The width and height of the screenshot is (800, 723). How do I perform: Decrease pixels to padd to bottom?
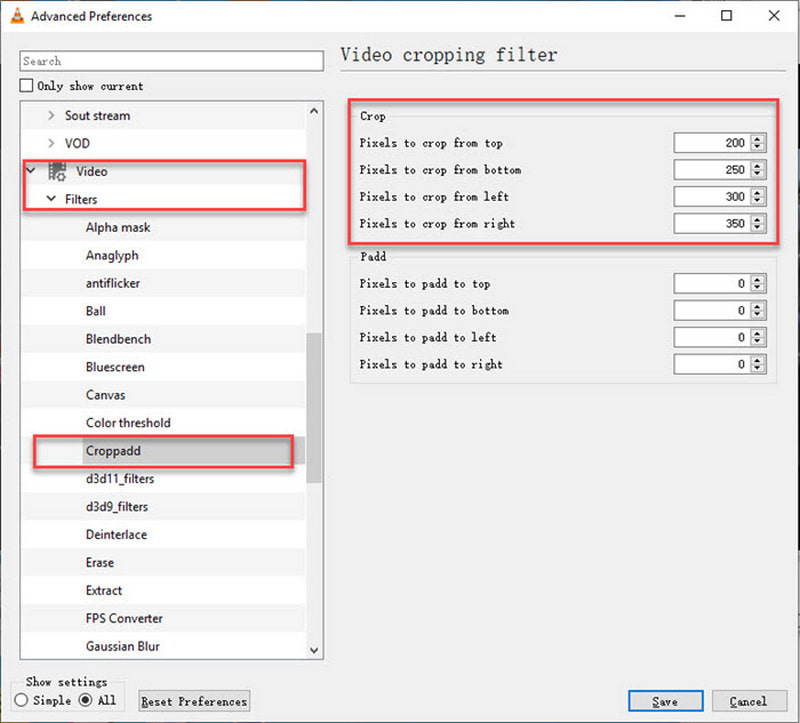pyautogui.click(x=758, y=314)
